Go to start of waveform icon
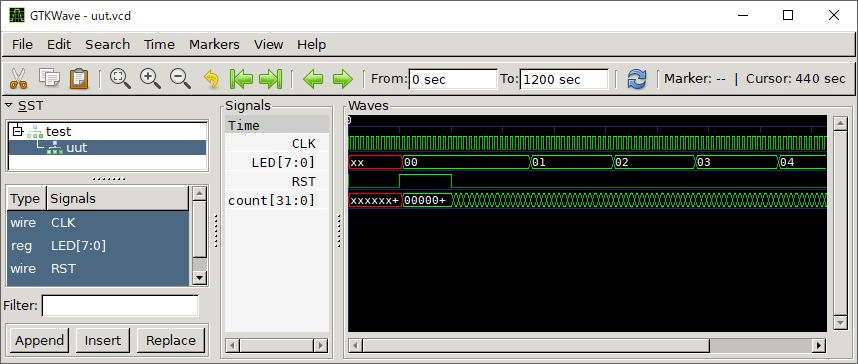This screenshot has width=858, height=364. click(241, 79)
